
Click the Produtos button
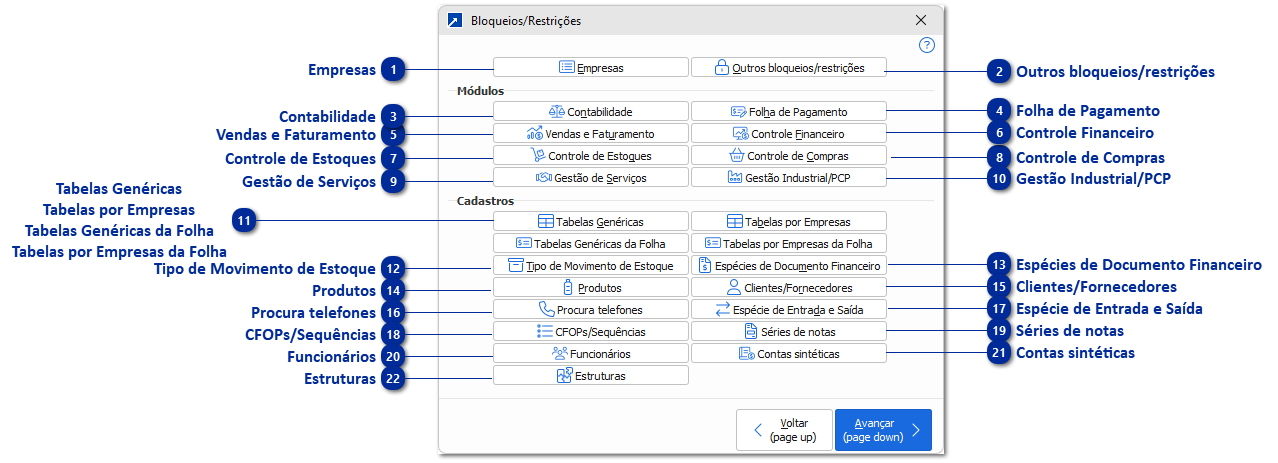tap(590, 288)
